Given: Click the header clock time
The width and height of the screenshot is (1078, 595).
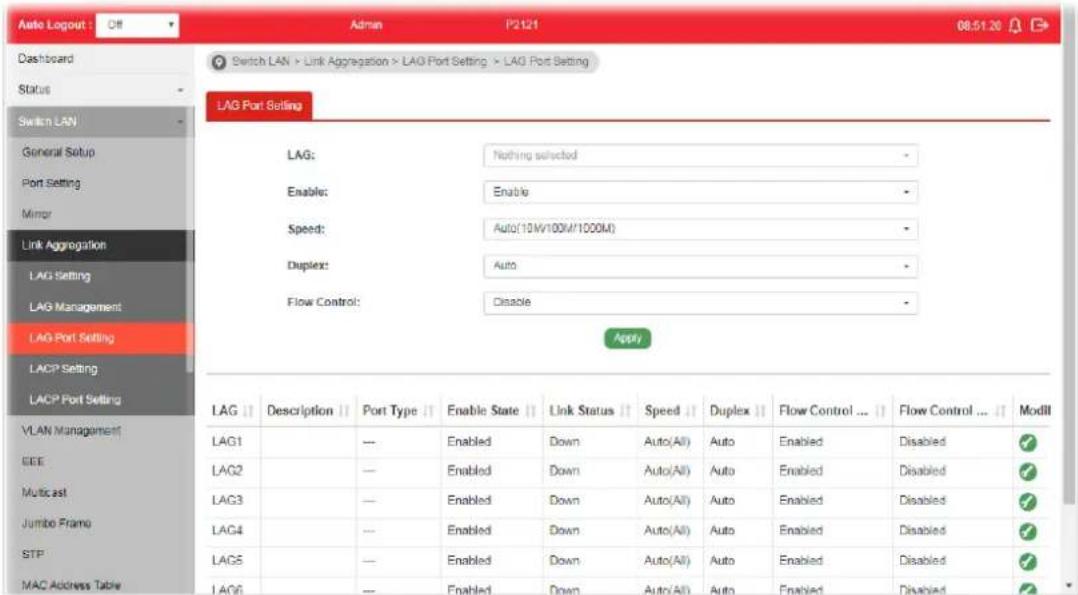Looking at the screenshot, I should [x=979, y=26].
